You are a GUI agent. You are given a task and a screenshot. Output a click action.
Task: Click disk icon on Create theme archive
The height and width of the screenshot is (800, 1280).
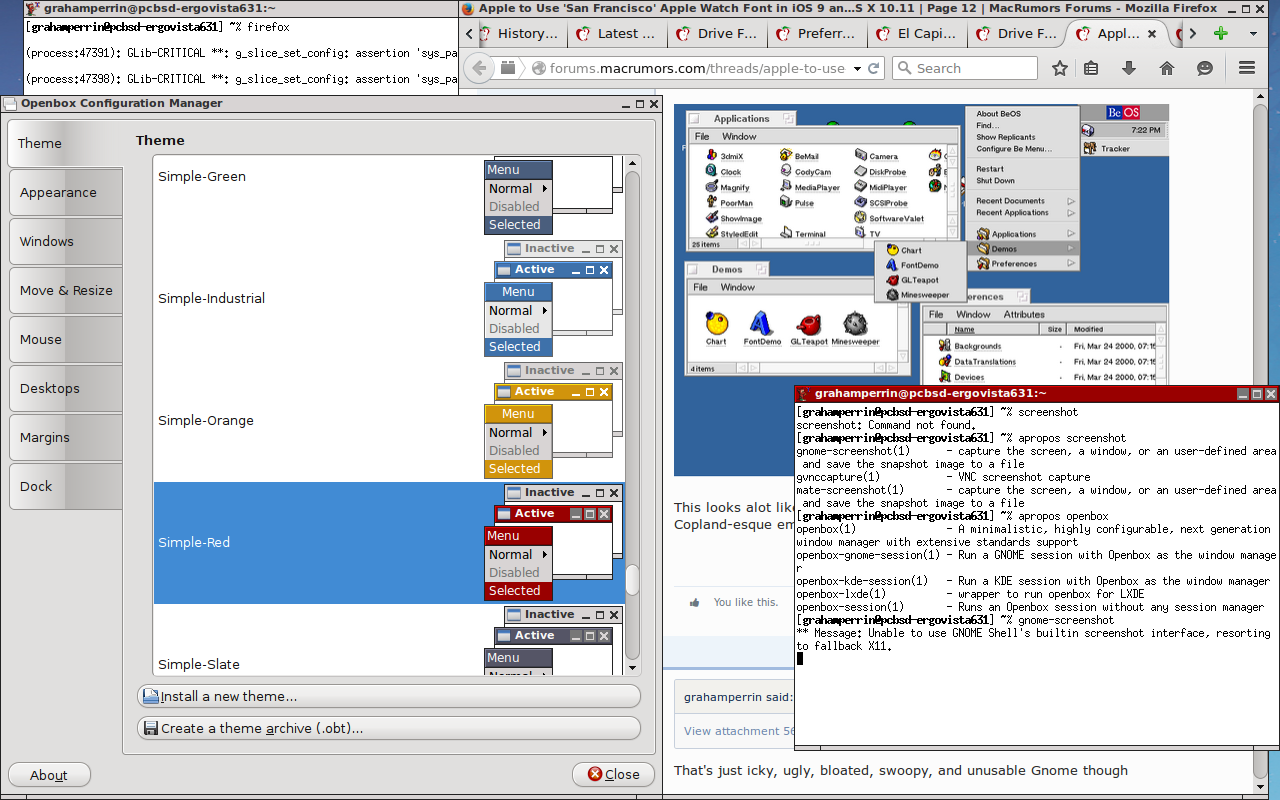coord(151,728)
